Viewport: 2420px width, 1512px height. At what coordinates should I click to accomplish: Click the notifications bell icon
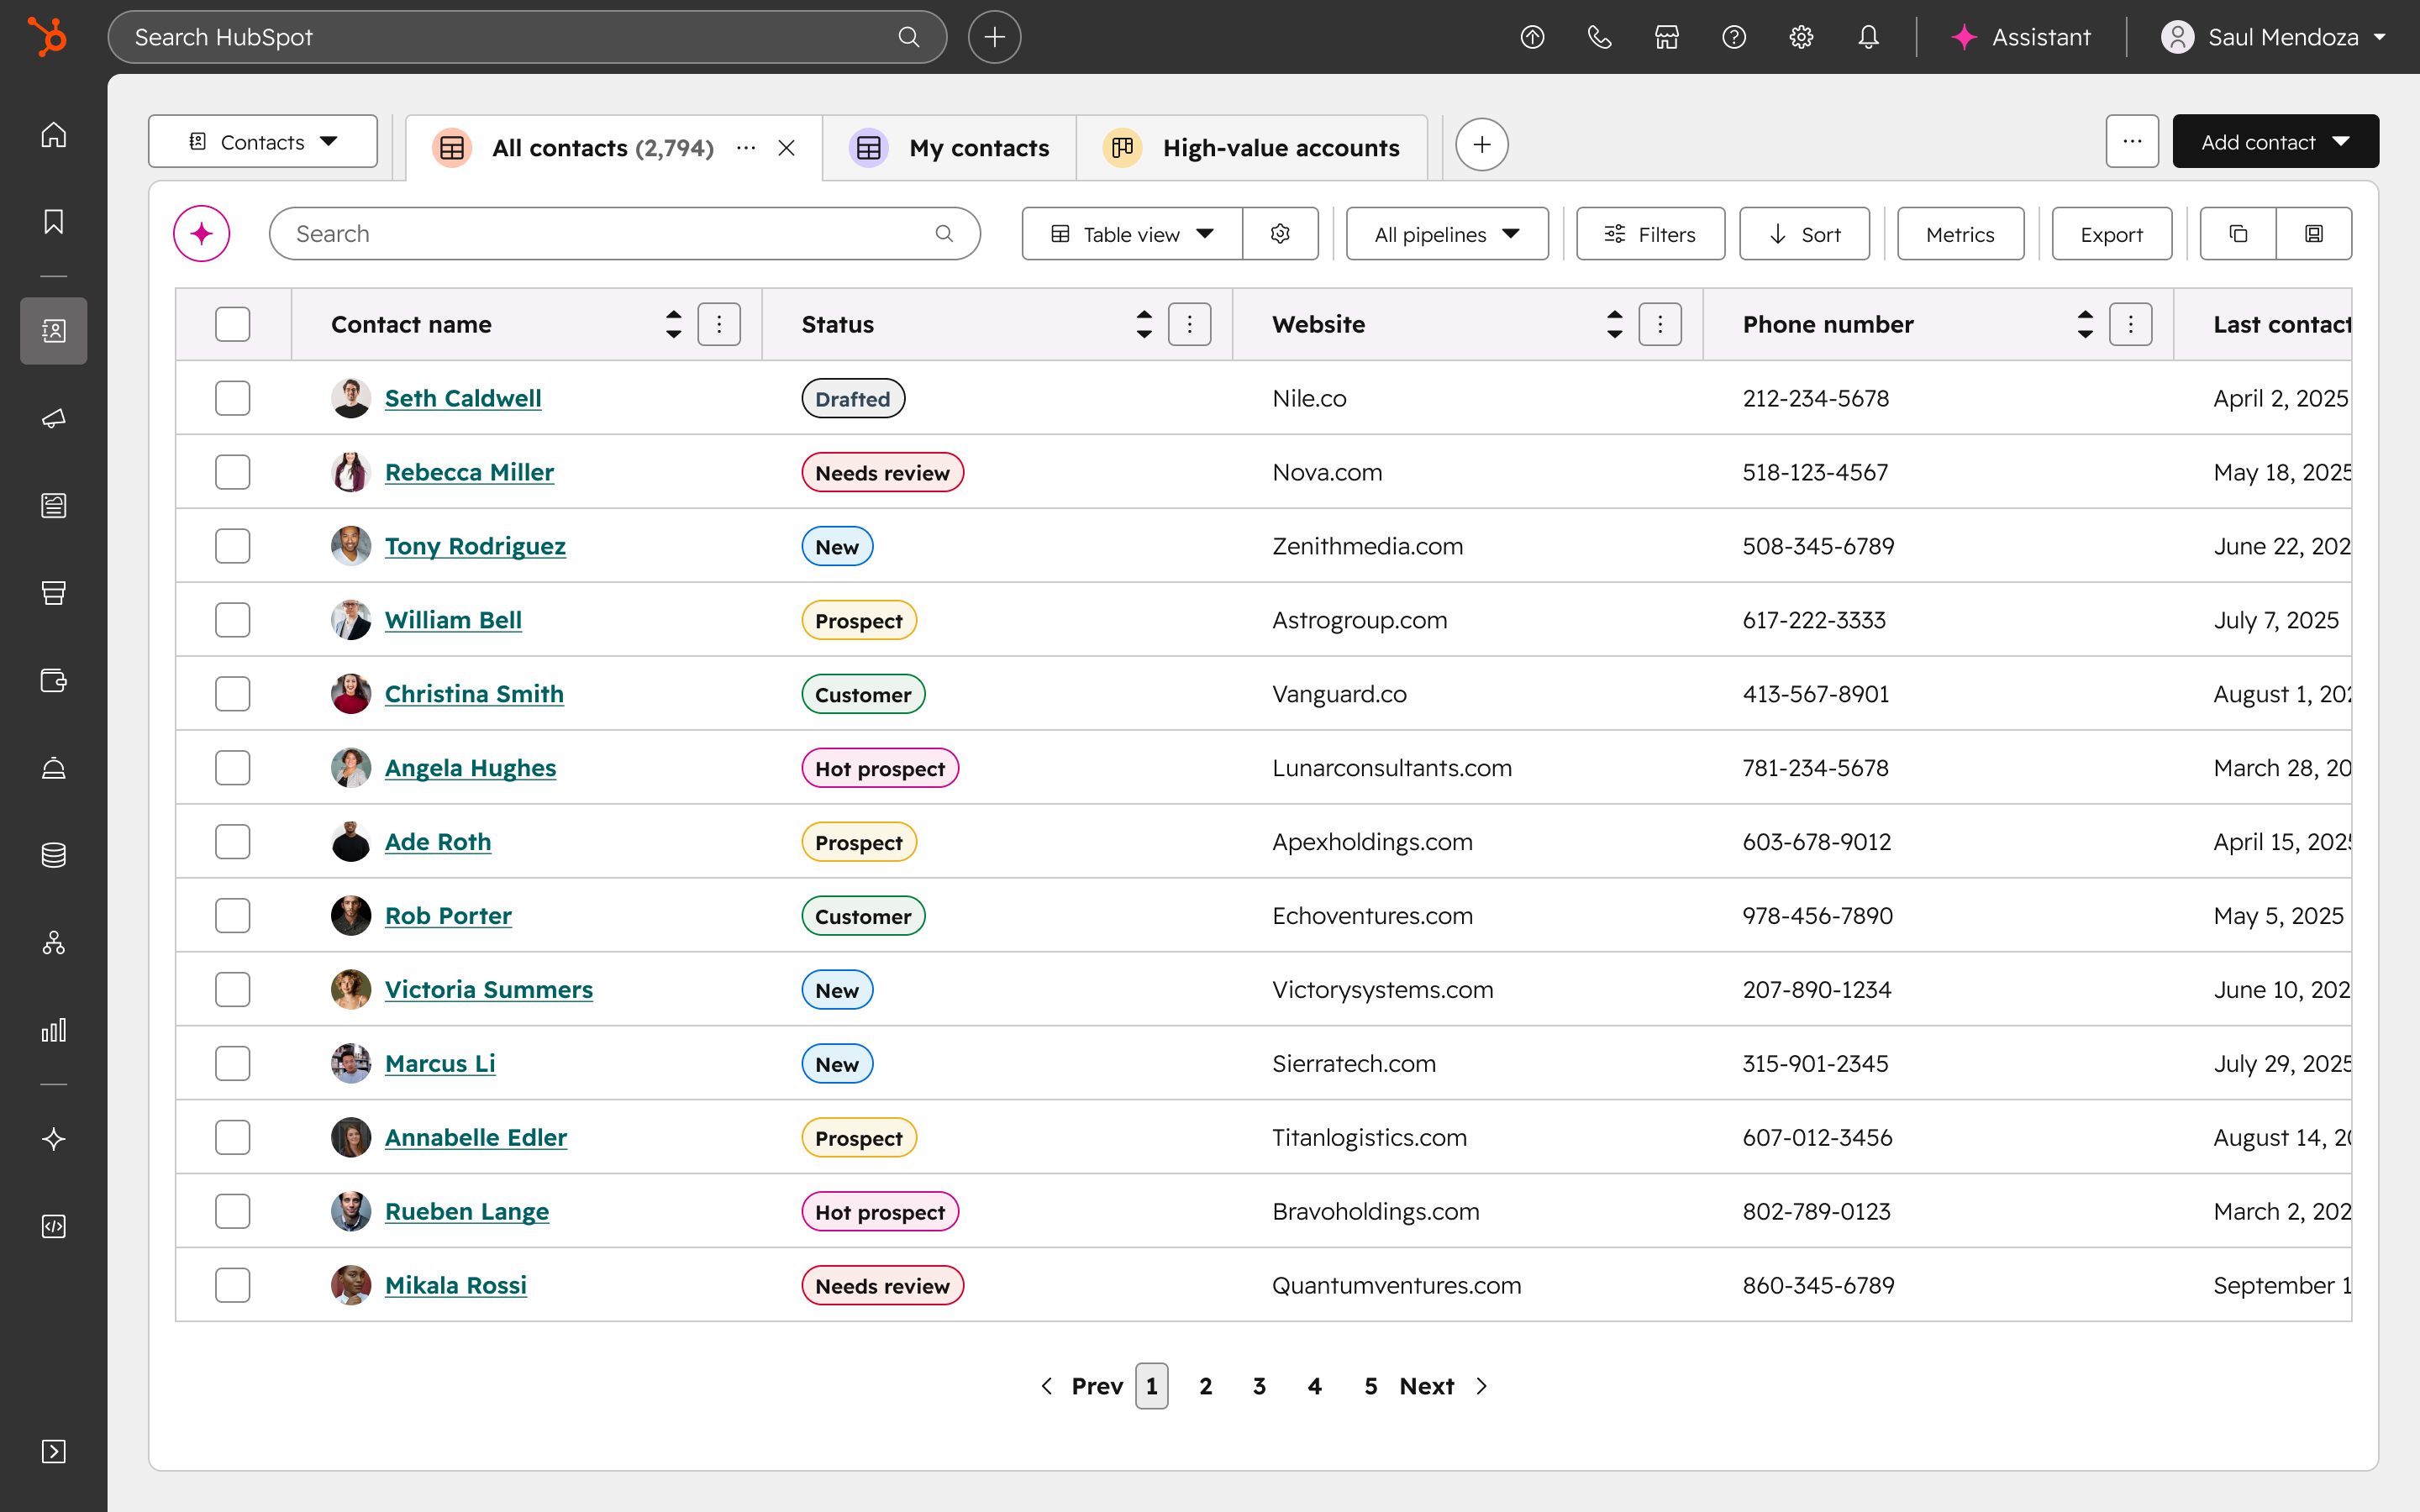(1867, 37)
